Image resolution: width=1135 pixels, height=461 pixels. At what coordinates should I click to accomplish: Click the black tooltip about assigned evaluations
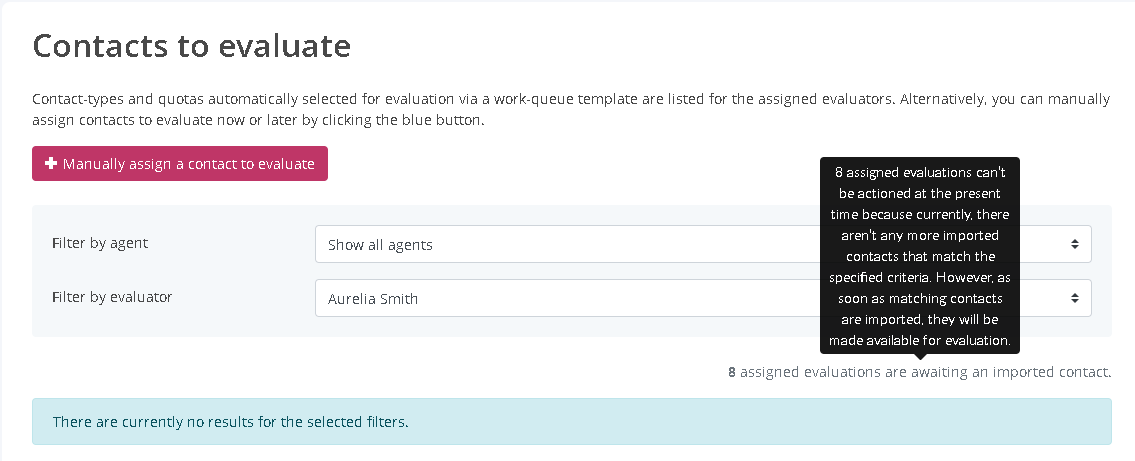pyautogui.click(x=920, y=256)
